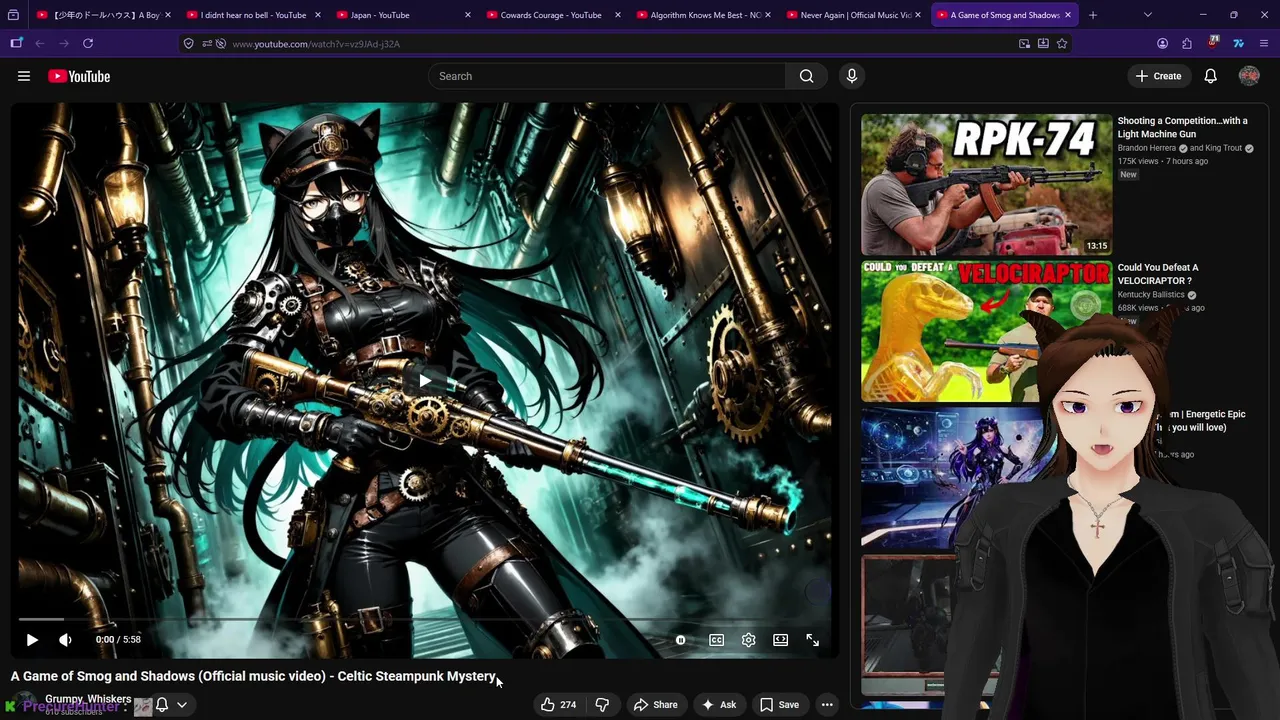Click the search magnifier button
Viewport: 1280px width, 720px height.
[x=806, y=76]
